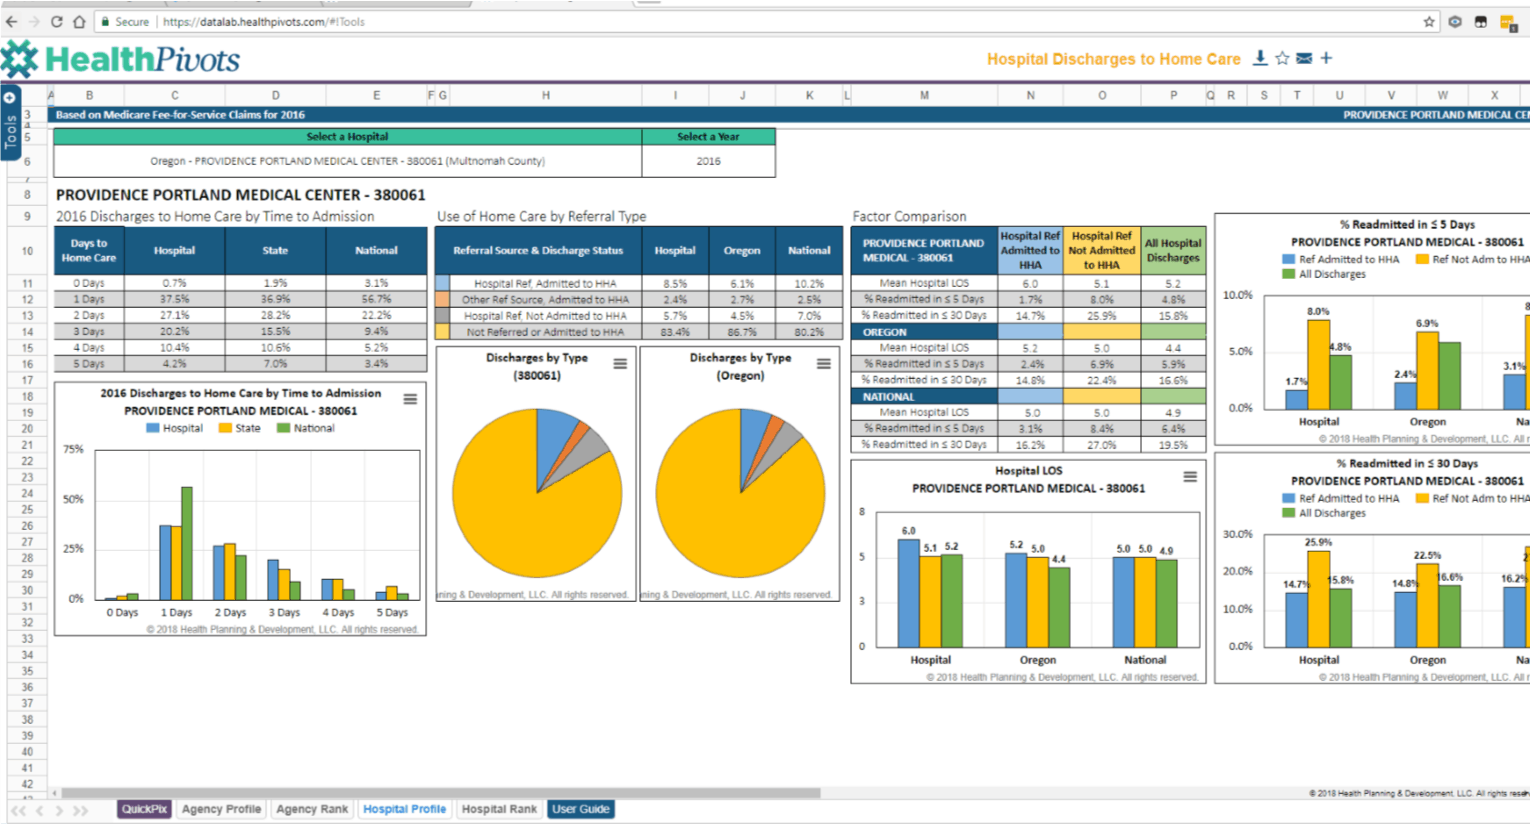Select the 83.4% Hospital cell

tap(675, 331)
